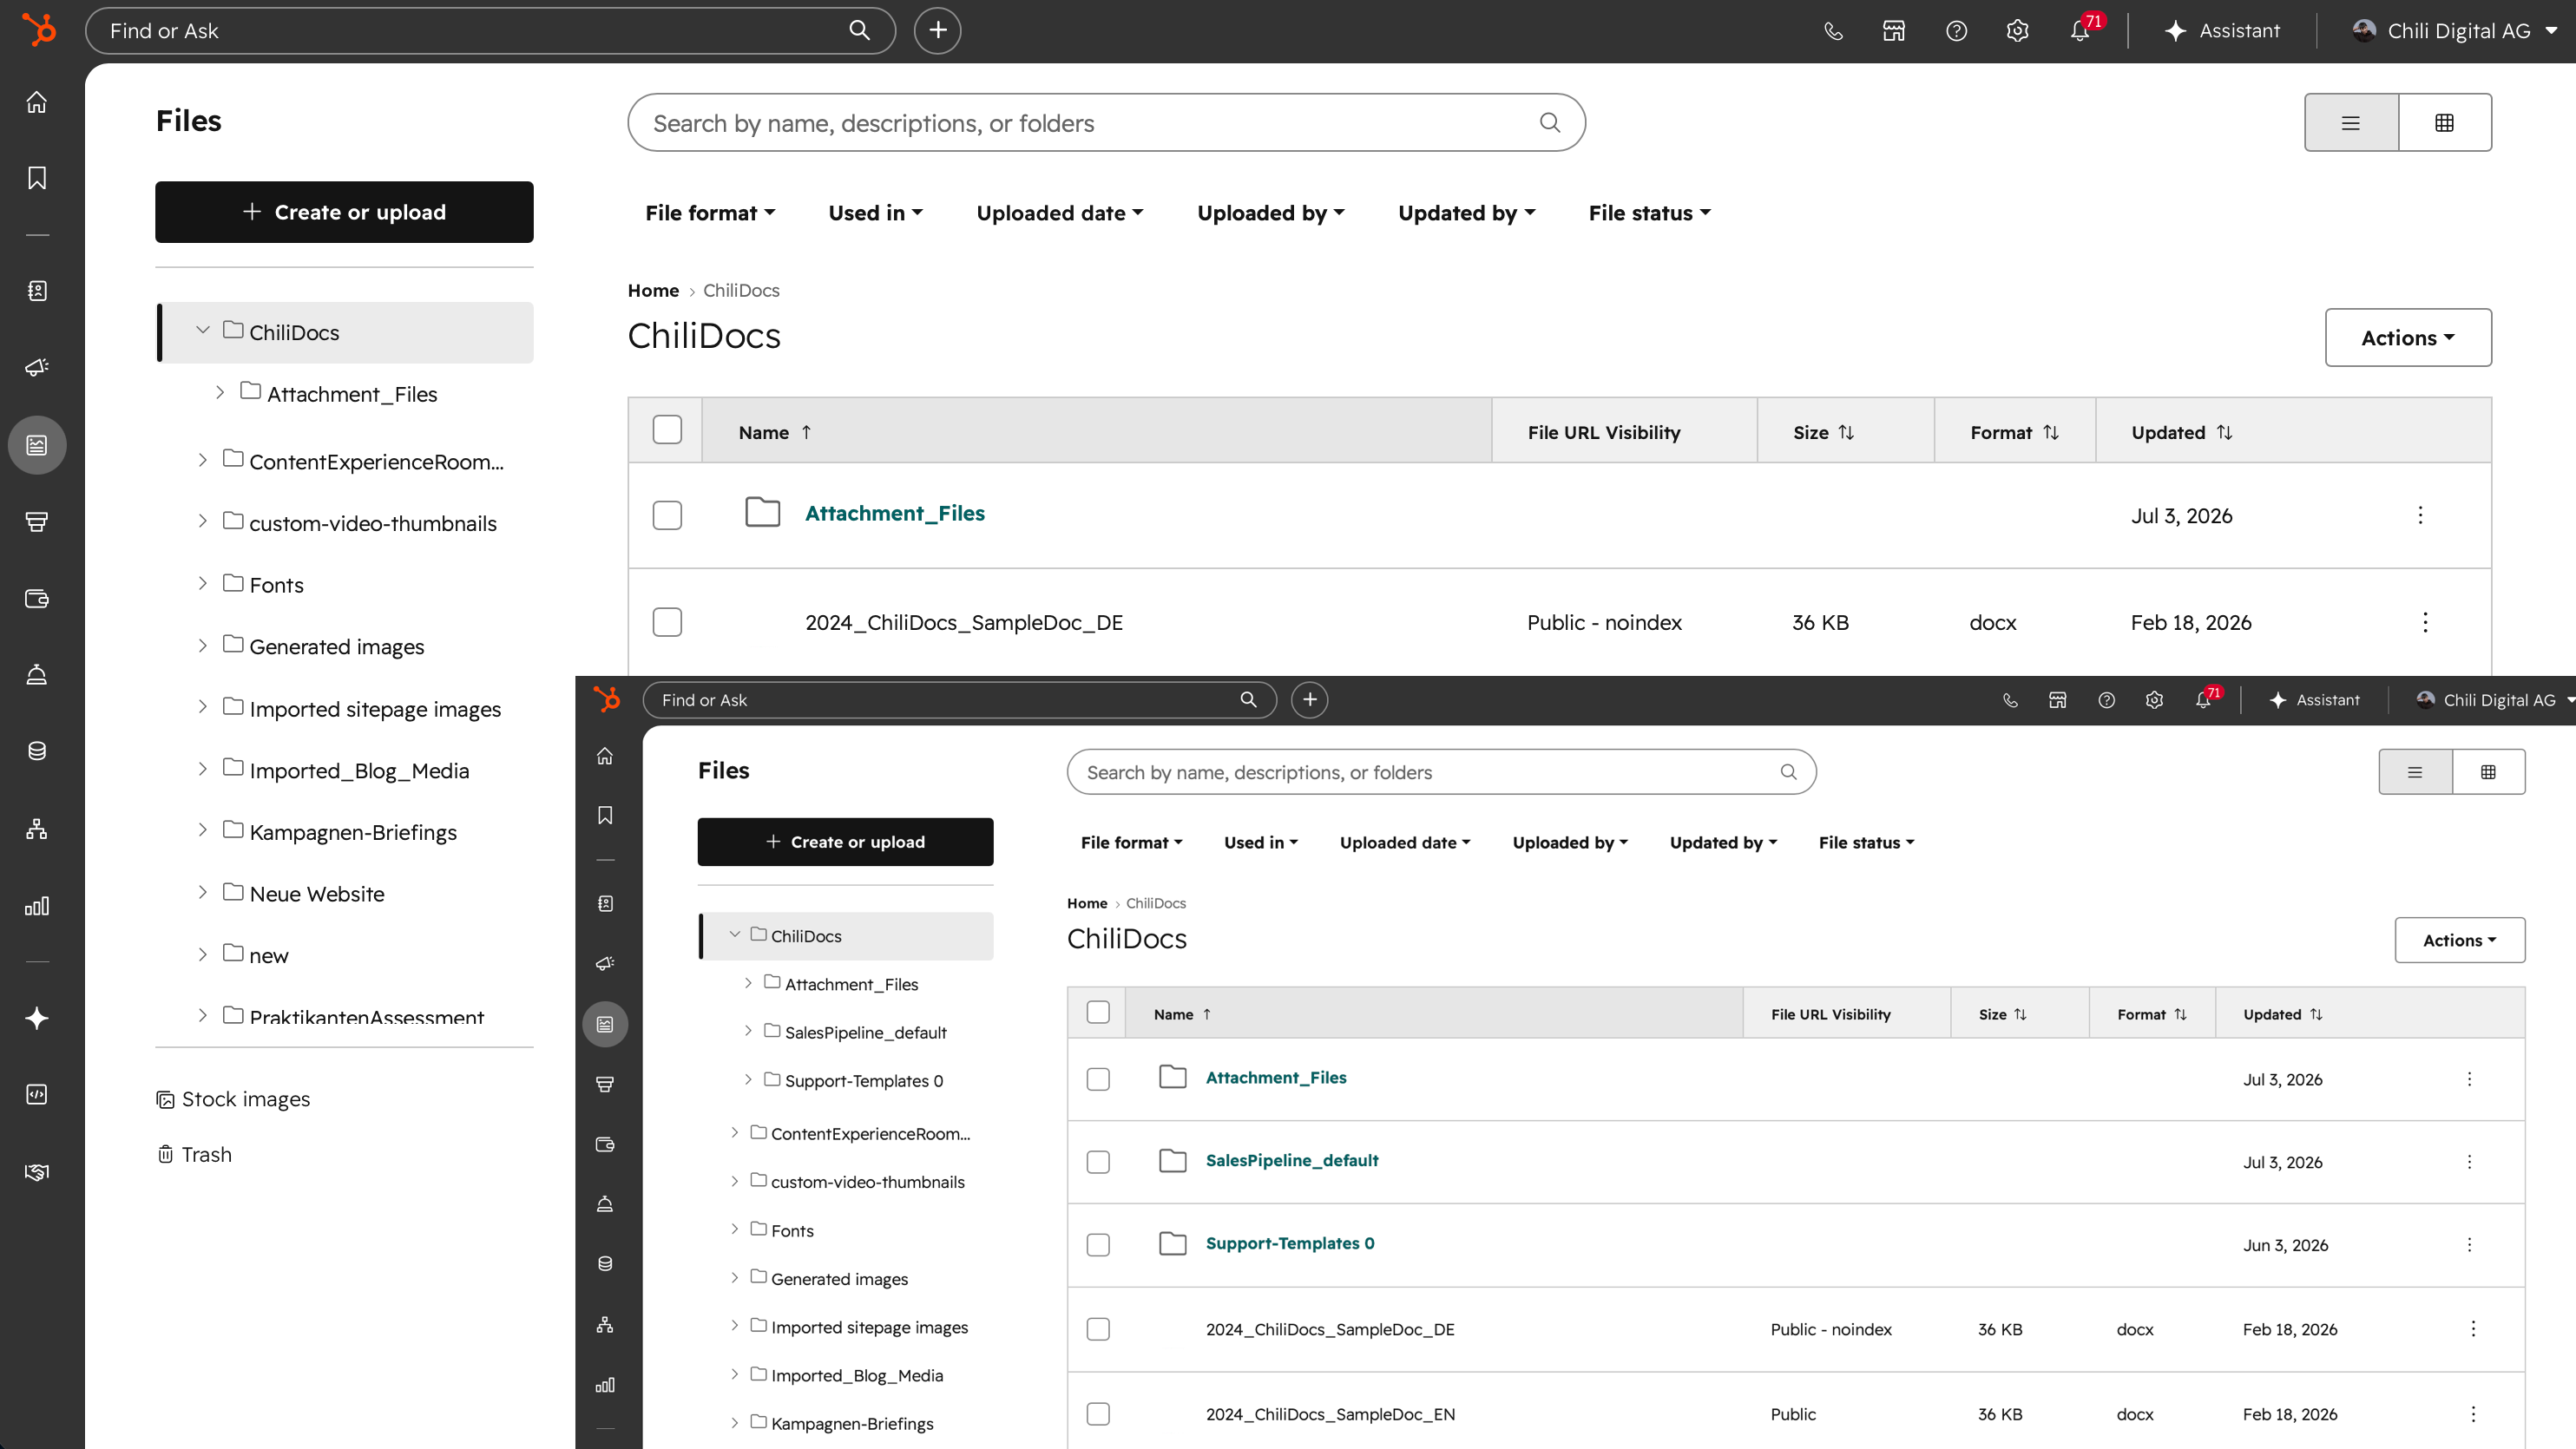Collapse the ChiliDocs folder in the front window tree
Image resolution: width=2576 pixels, height=1449 pixels.
[x=735, y=935]
